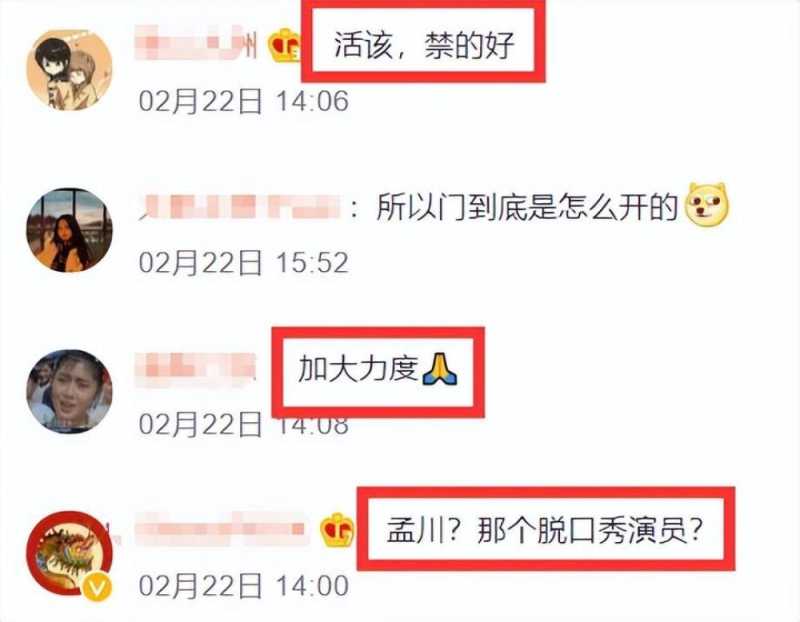The width and height of the screenshot is (800, 622).
Task: Click the blurred username of second commenter
Action: pyautogui.click(x=239, y=207)
